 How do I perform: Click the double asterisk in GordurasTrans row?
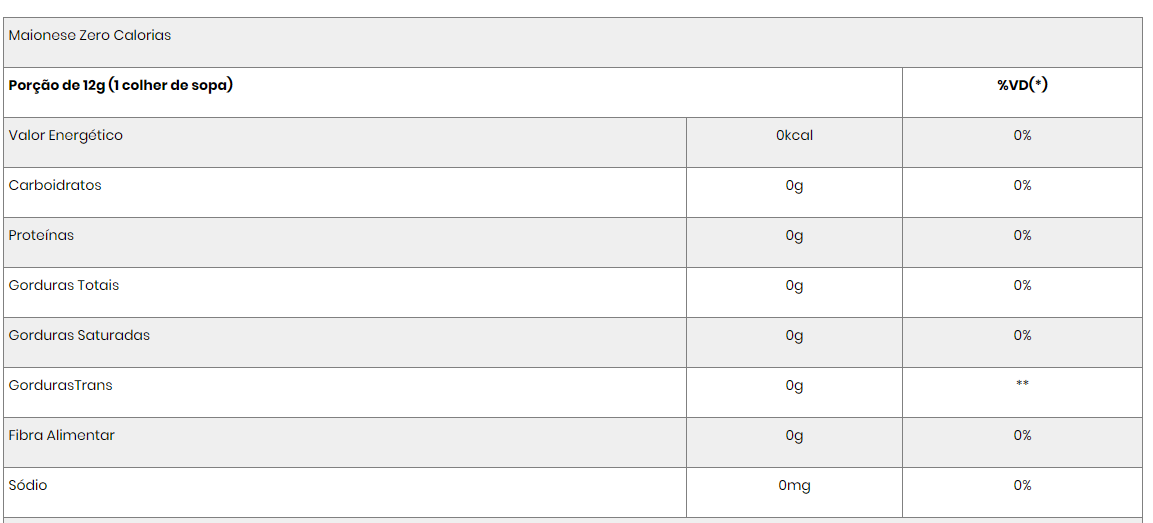pyautogui.click(x=1022, y=384)
